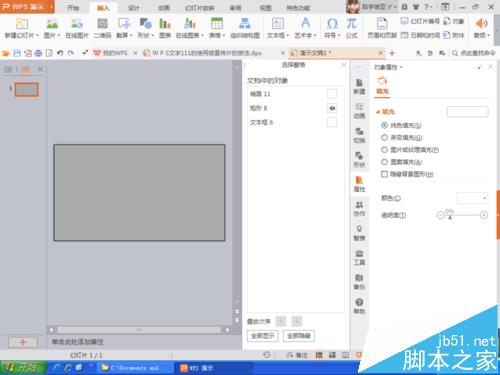Insert an organization chart (组织结构图)
Screen dimensions: 500x375
point(245,28)
